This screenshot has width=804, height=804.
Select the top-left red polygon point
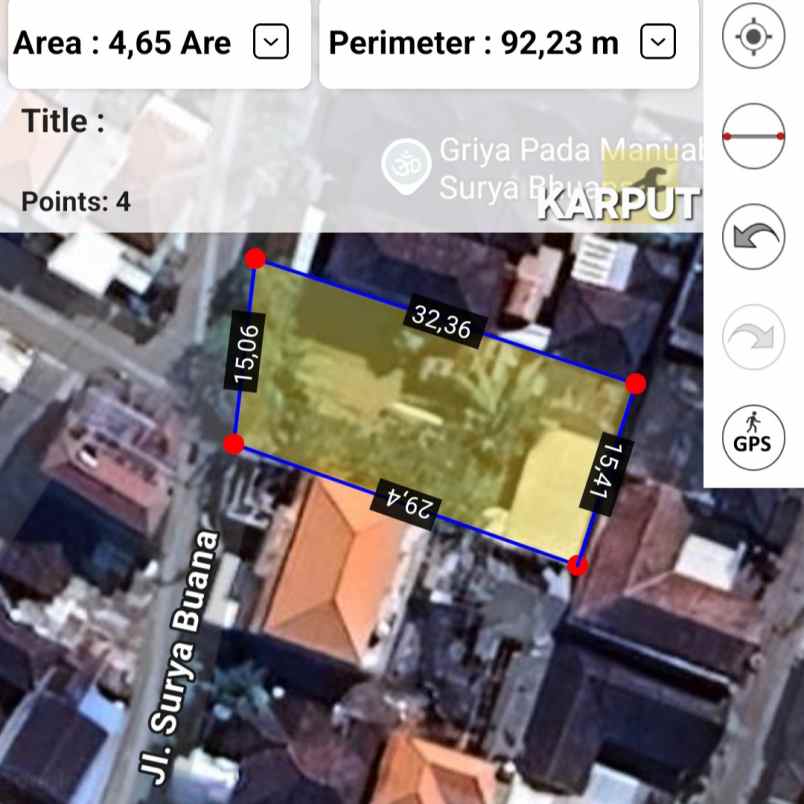click(x=255, y=259)
